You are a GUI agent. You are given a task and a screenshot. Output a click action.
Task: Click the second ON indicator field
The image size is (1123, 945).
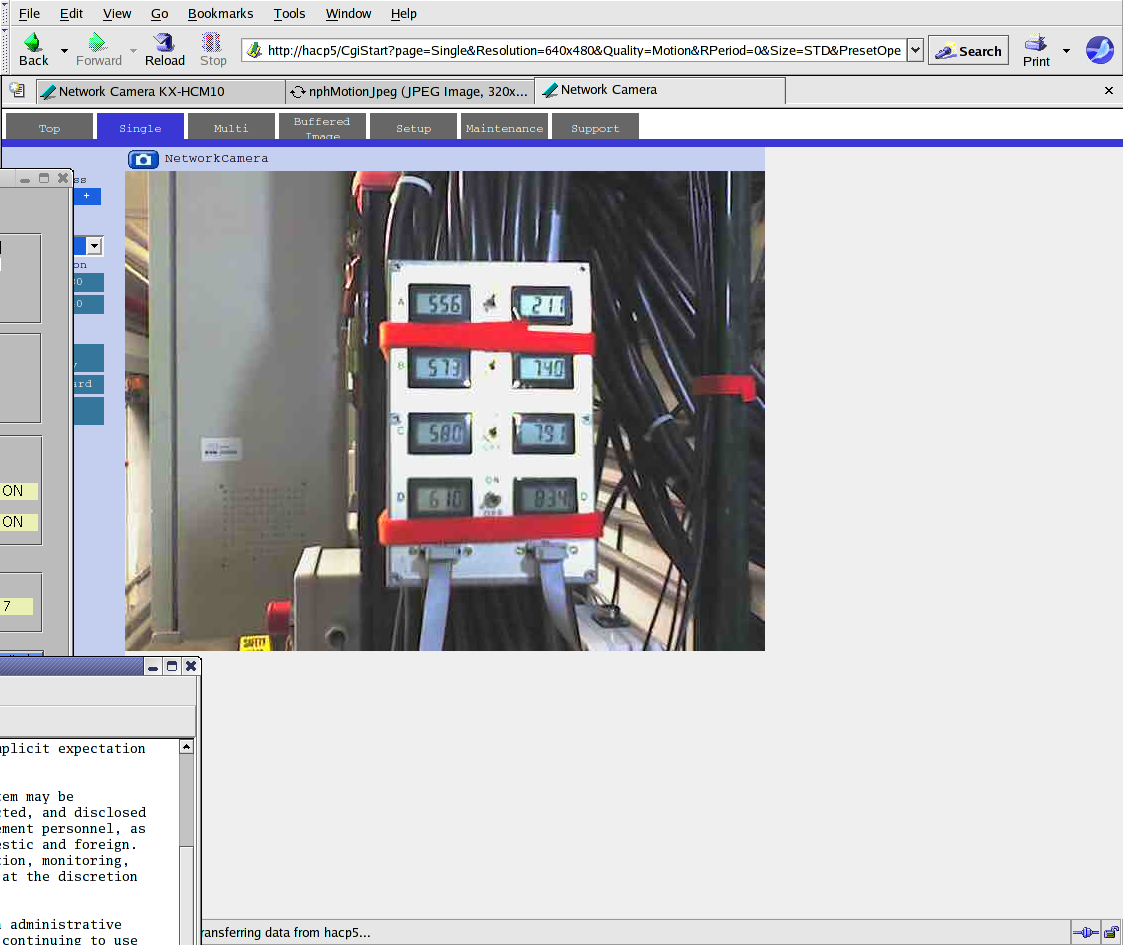(x=19, y=522)
